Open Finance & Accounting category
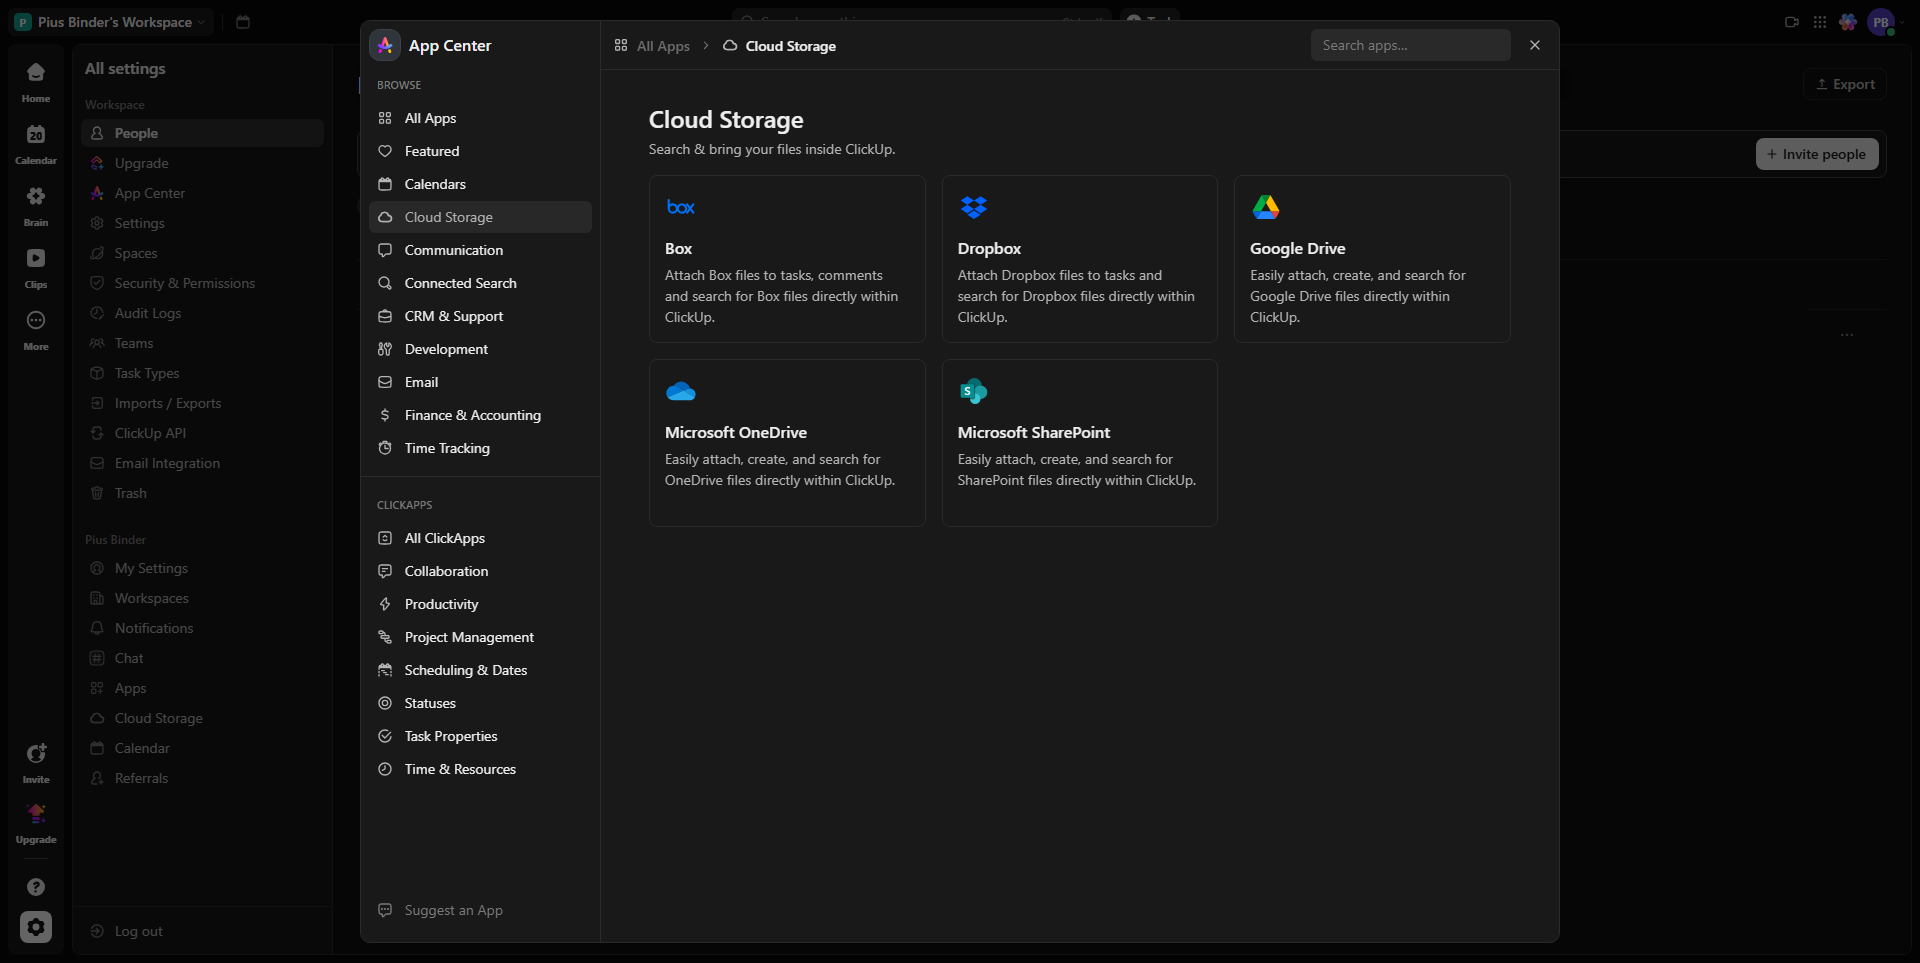This screenshot has width=1920, height=963. [480, 415]
